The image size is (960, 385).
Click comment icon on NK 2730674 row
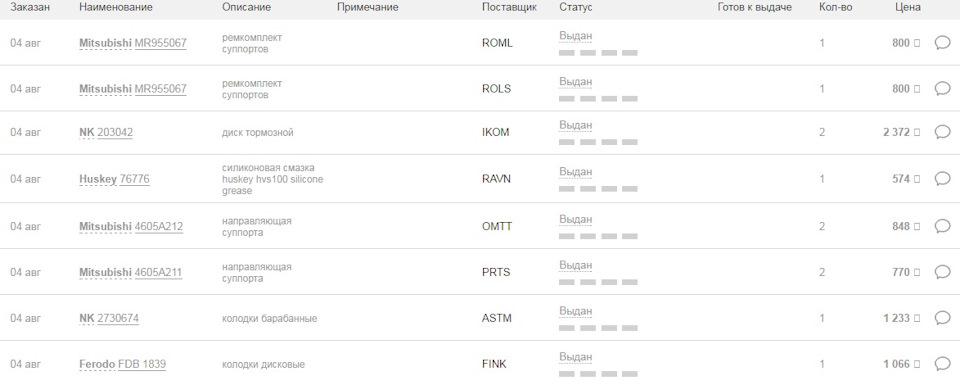942,318
